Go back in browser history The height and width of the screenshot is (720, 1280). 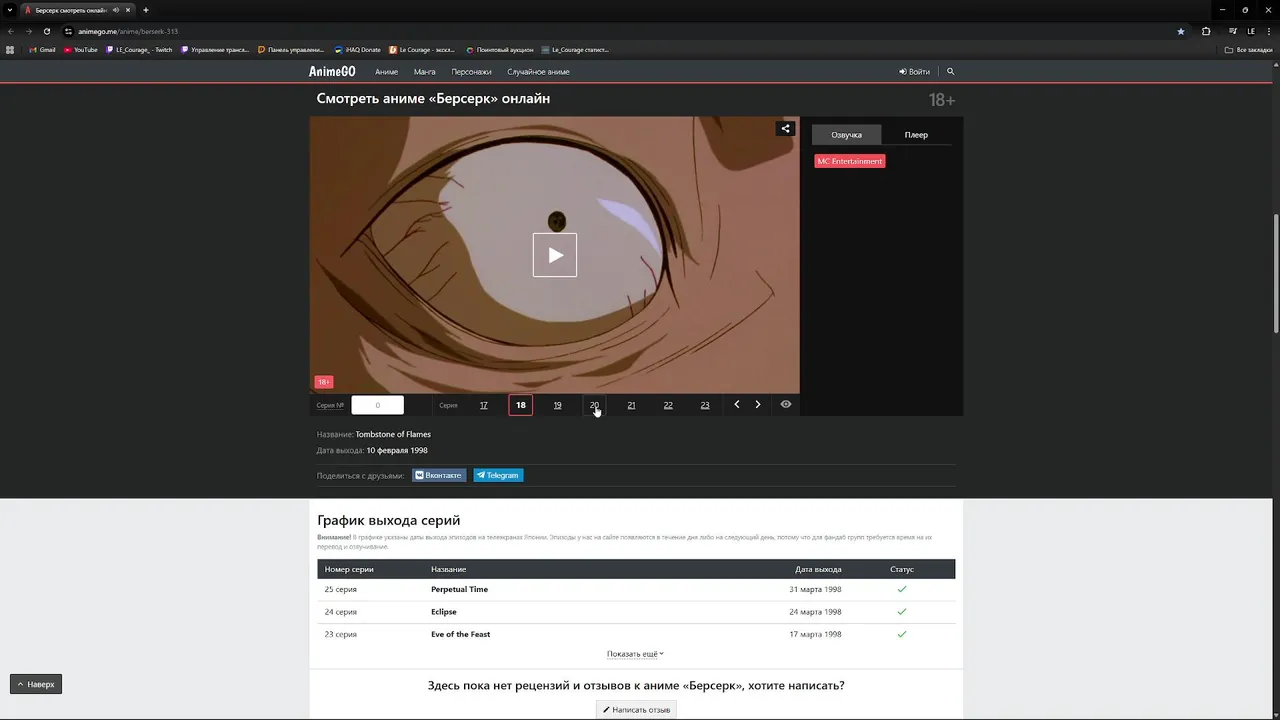tap(11, 31)
